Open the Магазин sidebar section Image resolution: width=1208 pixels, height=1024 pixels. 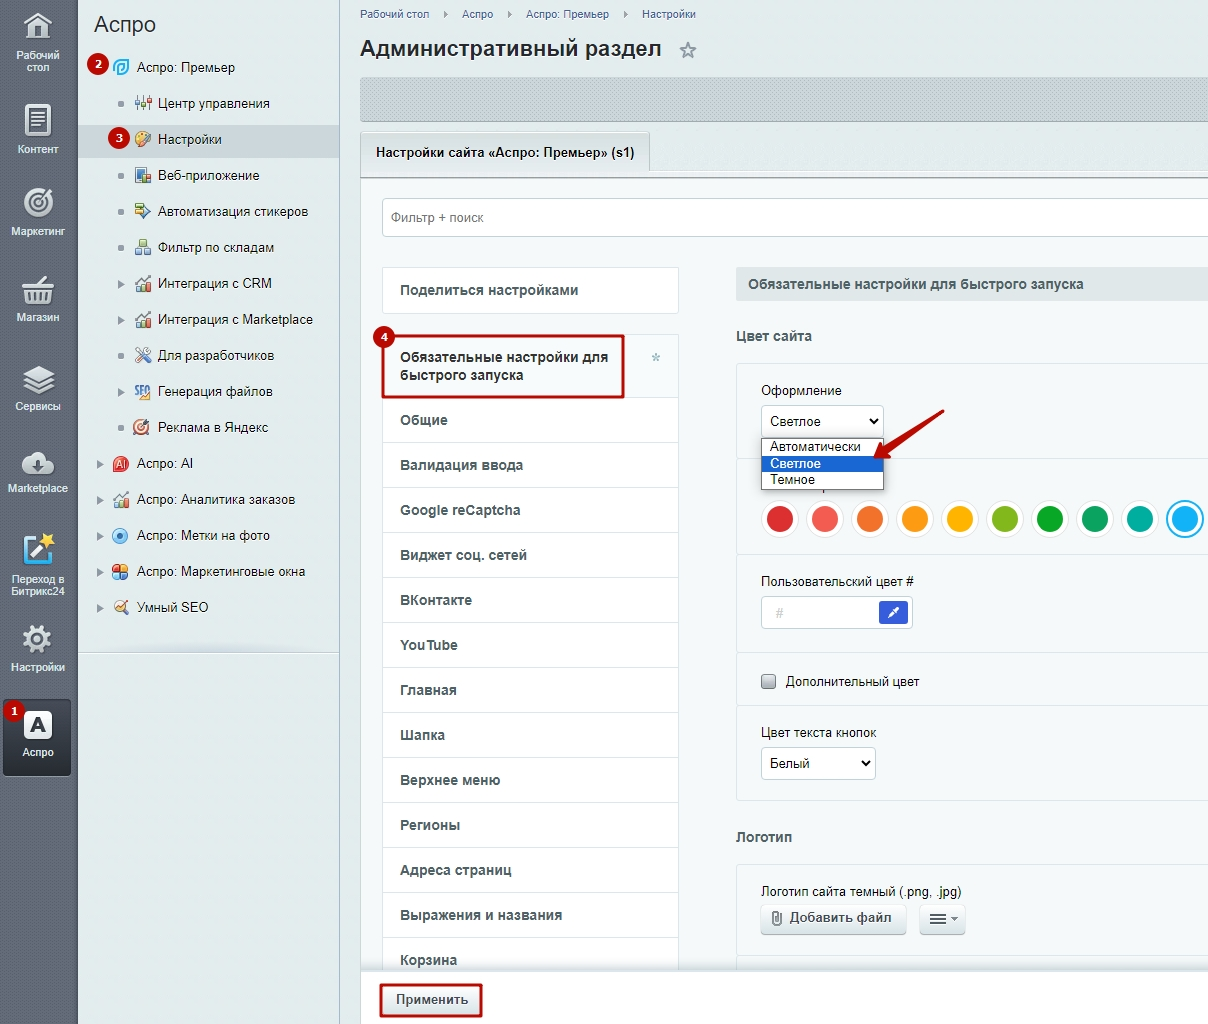tap(38, 297)
